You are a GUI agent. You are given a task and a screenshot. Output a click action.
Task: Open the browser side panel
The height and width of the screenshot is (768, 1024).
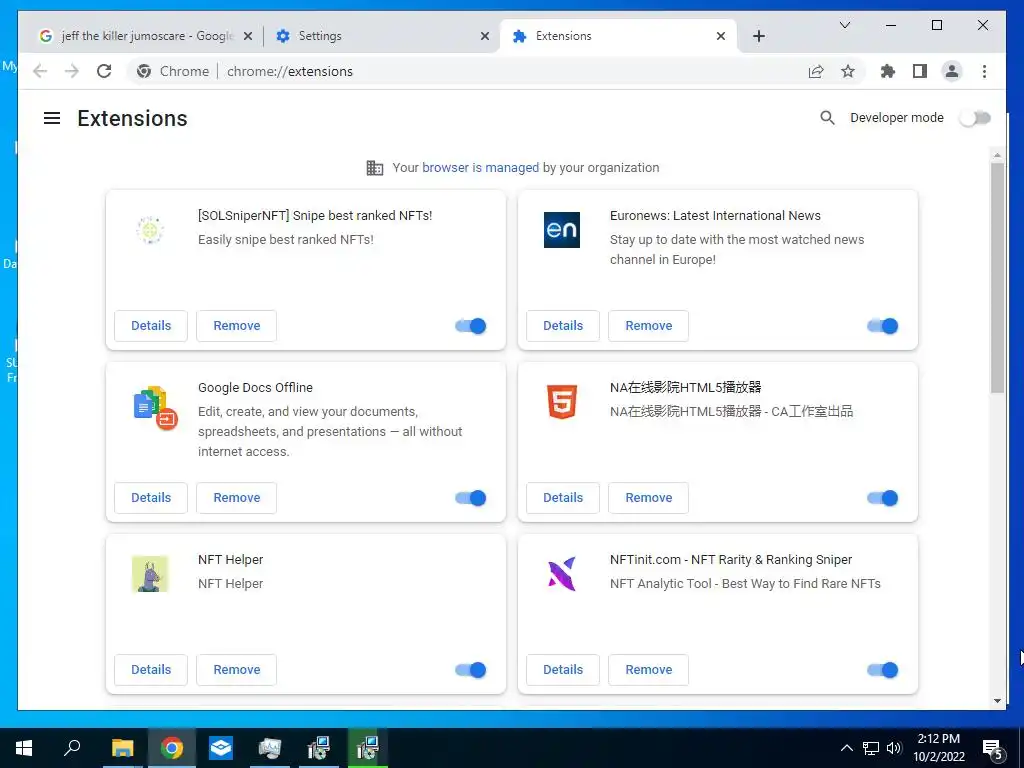click(920, 71)
